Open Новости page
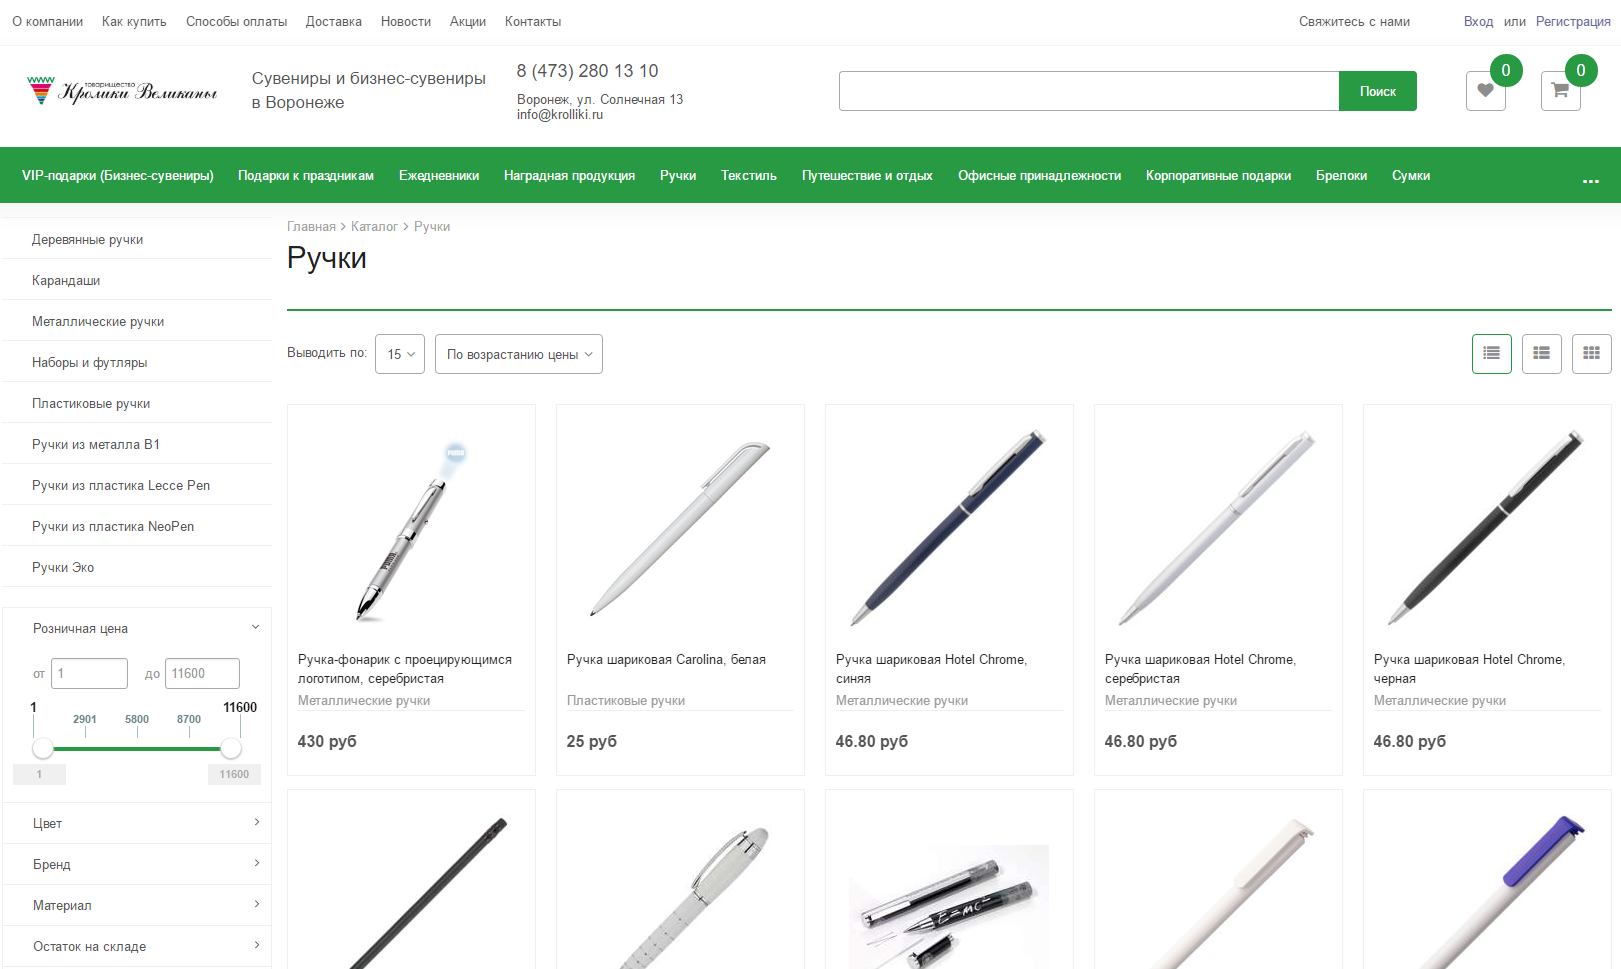 click(x=406, y=21)
